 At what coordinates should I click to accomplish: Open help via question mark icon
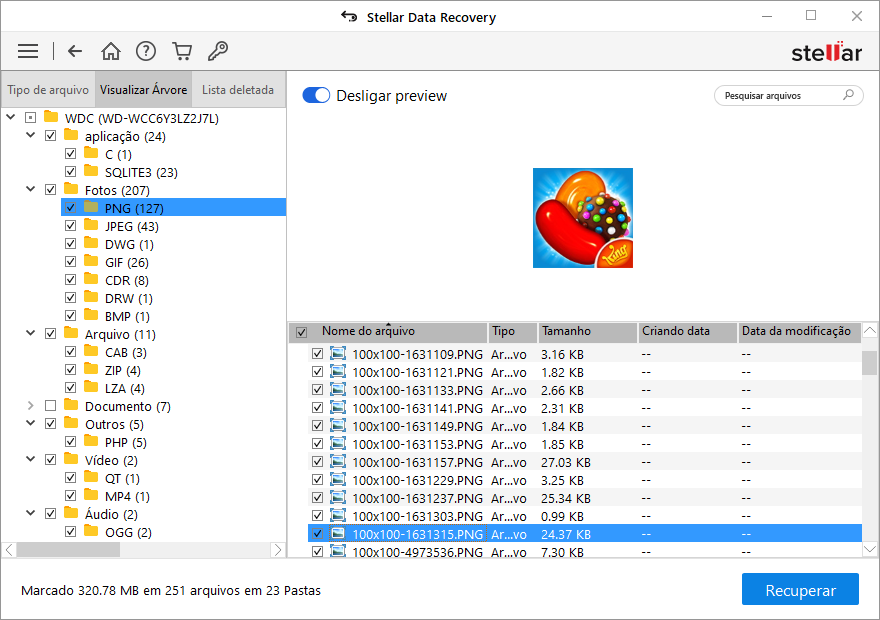[146, 51]
